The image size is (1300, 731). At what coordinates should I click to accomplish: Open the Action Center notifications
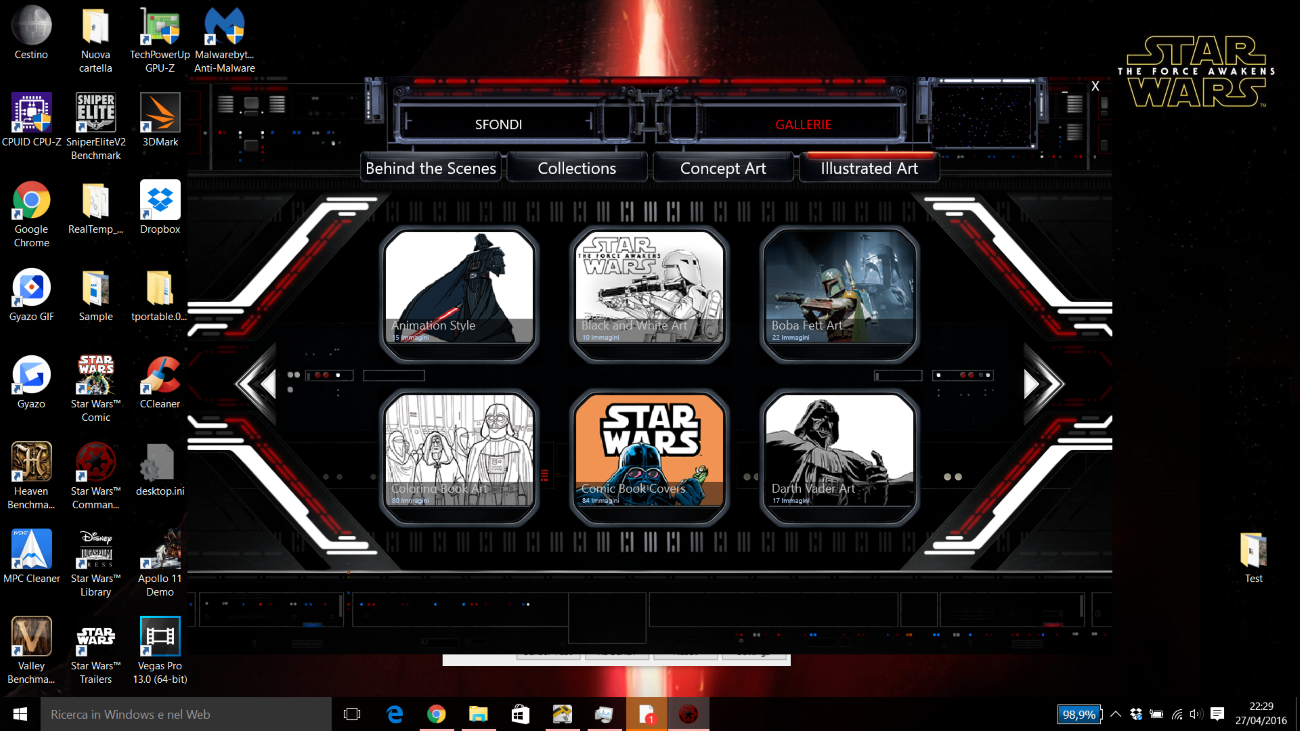click(x=1217, y=714)
